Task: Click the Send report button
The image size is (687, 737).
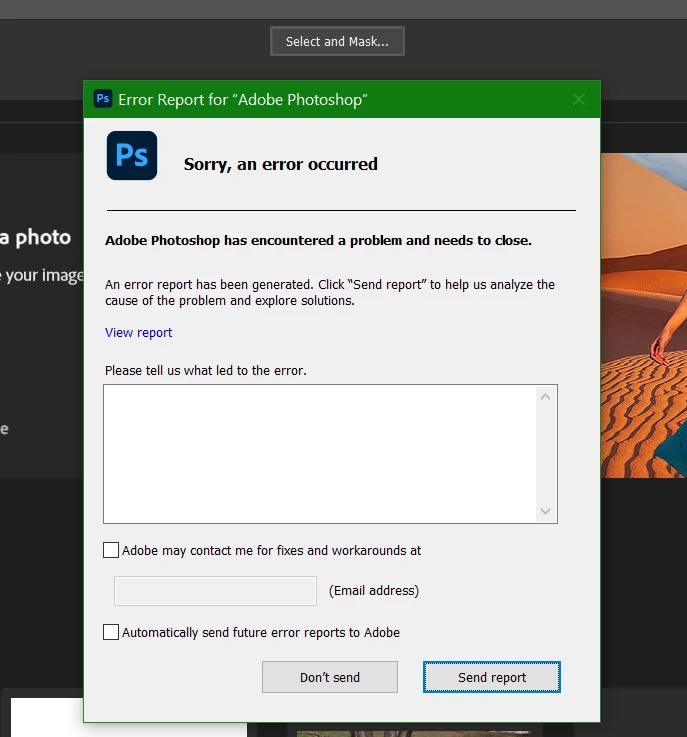Action: [492, 677]
